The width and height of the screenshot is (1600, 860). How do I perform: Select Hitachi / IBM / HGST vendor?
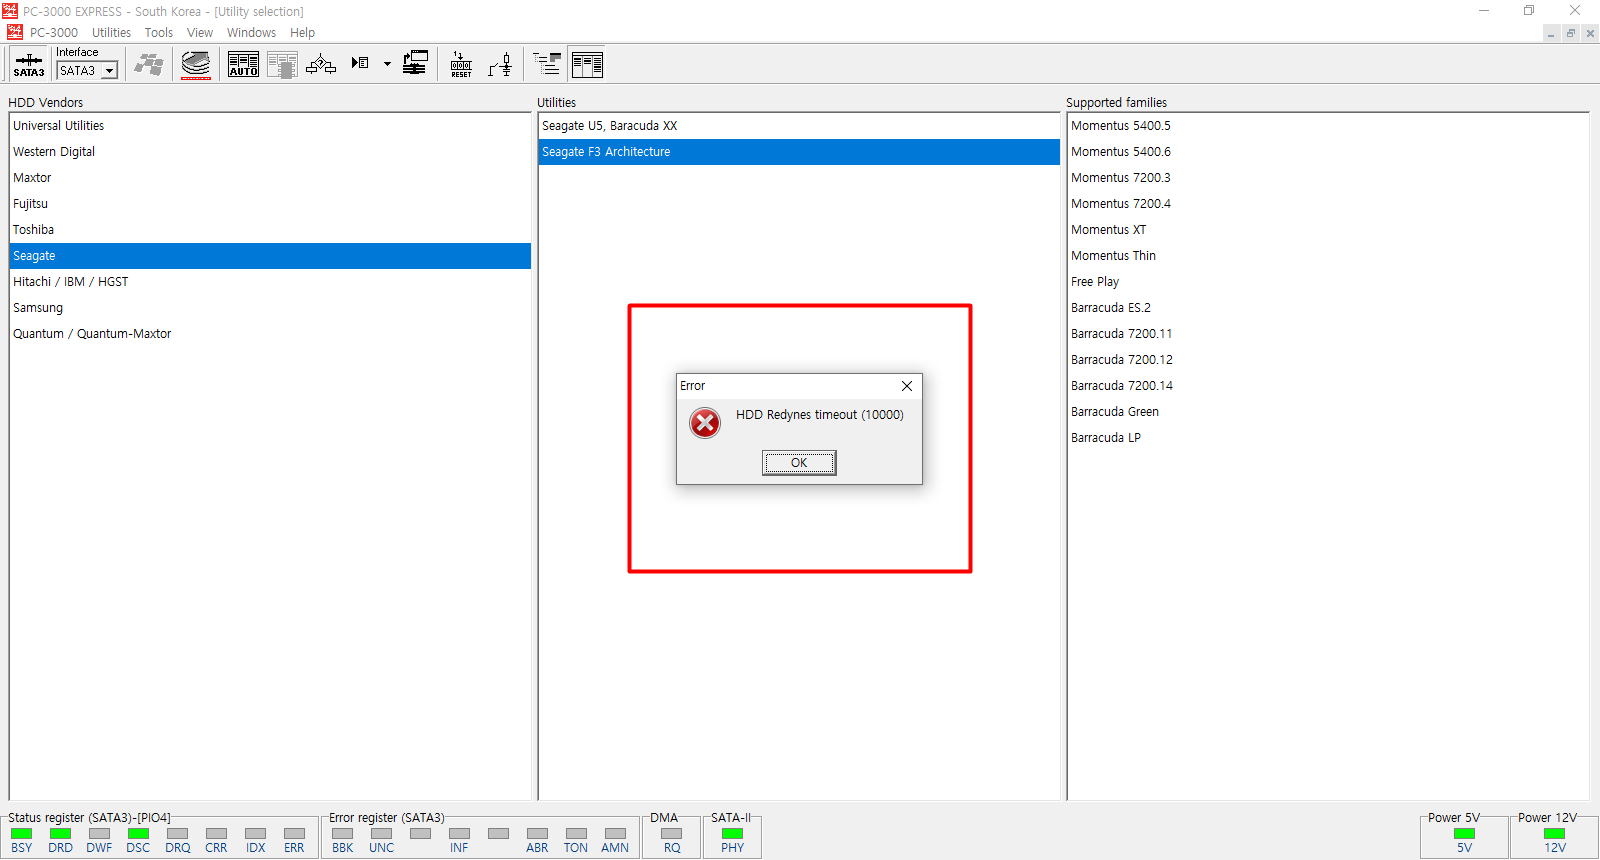point(270,282)
